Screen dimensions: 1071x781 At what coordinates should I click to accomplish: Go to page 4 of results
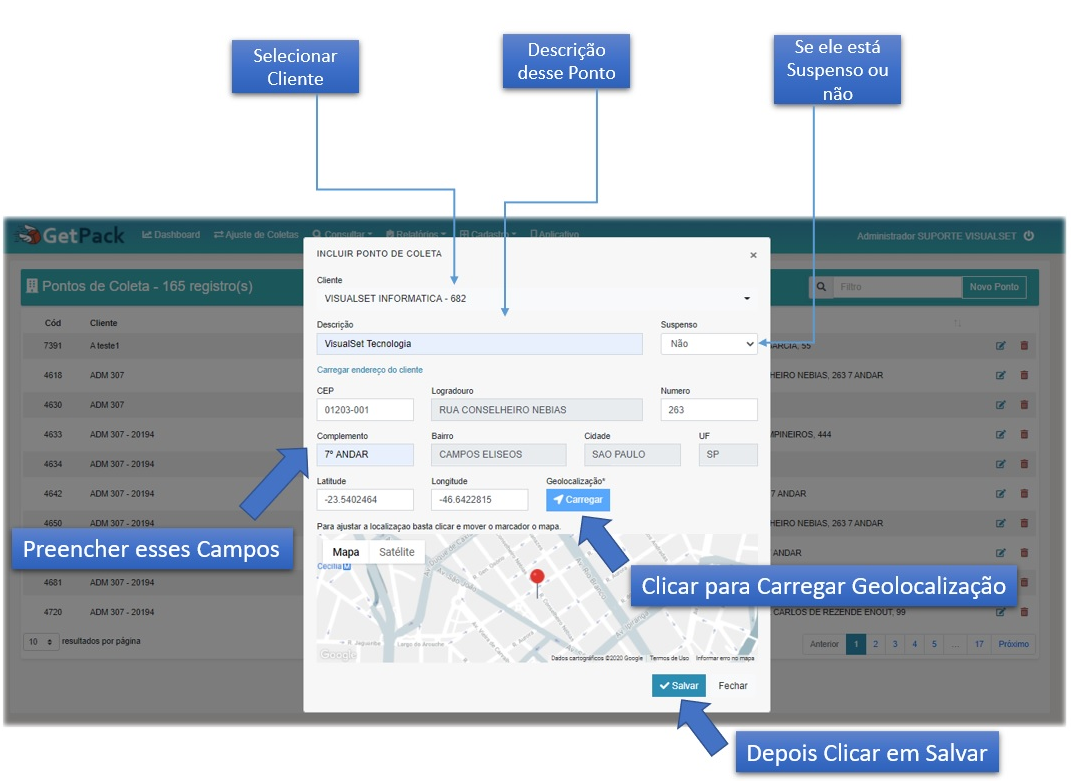(915, 644)
